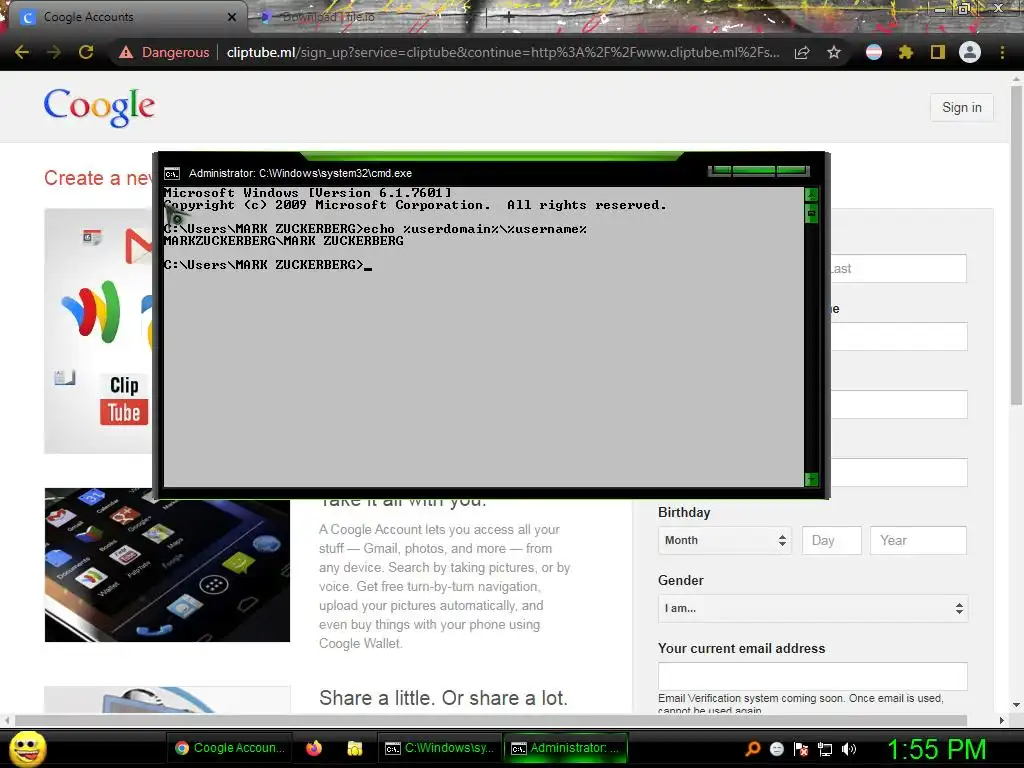The height and width of the screenshot is (768, 1024).
Task: Click the URL in the address bar
Action: click(503, 52)
